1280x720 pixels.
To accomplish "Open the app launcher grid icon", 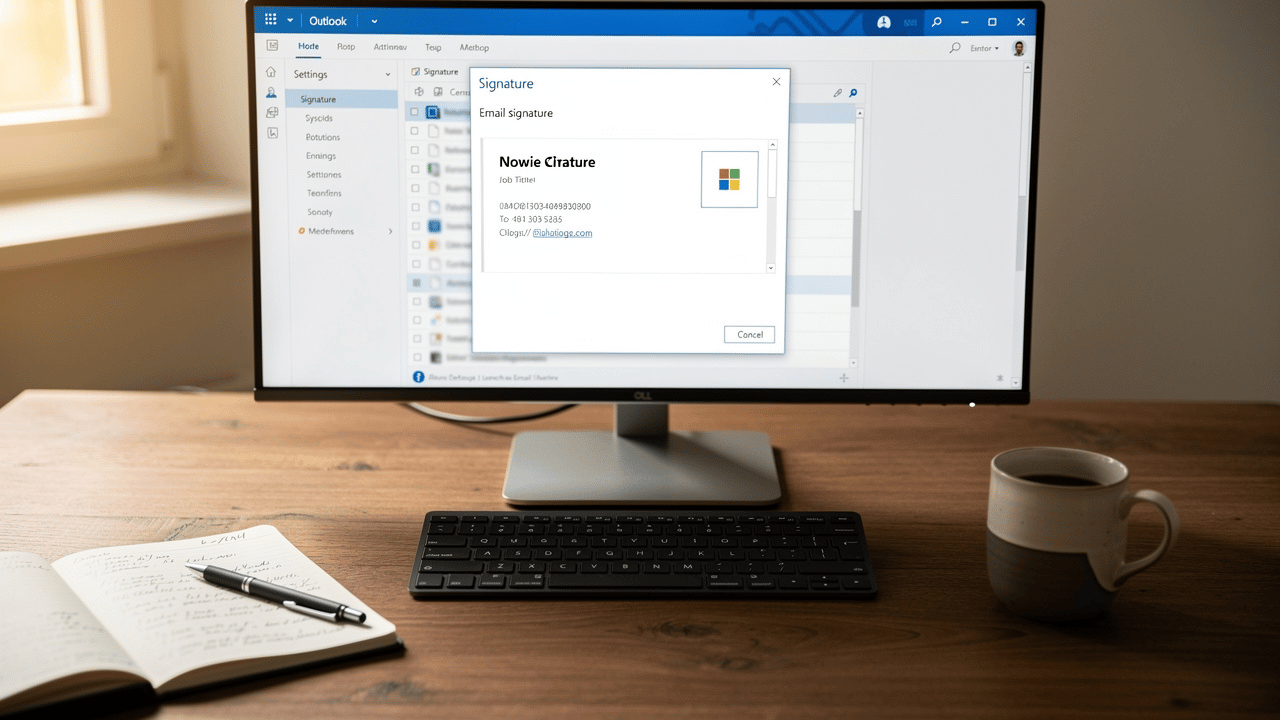I will coord(270,20).
